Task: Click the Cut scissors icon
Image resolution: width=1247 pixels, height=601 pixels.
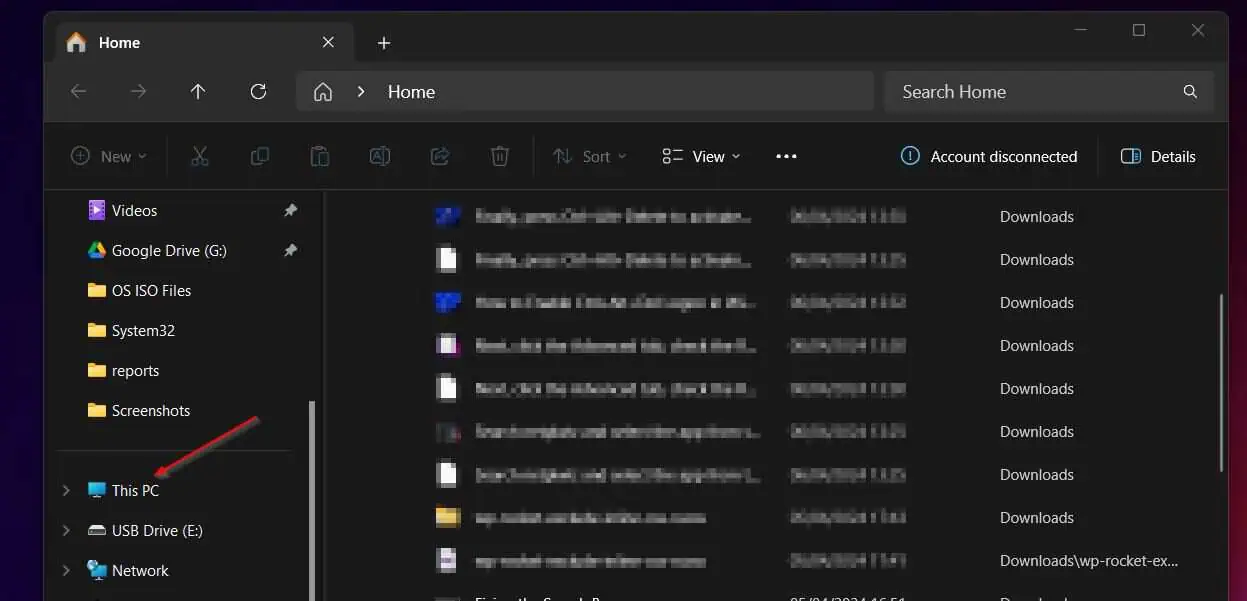Action: click(199, 156)
